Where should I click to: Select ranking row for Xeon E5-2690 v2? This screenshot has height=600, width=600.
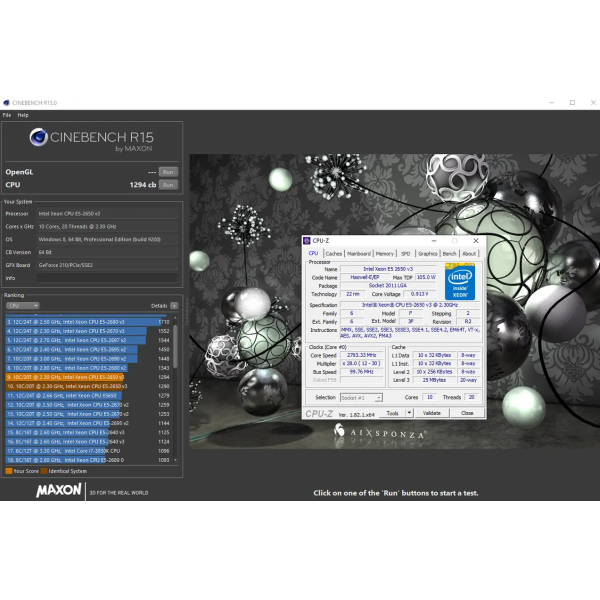point(88,359)
